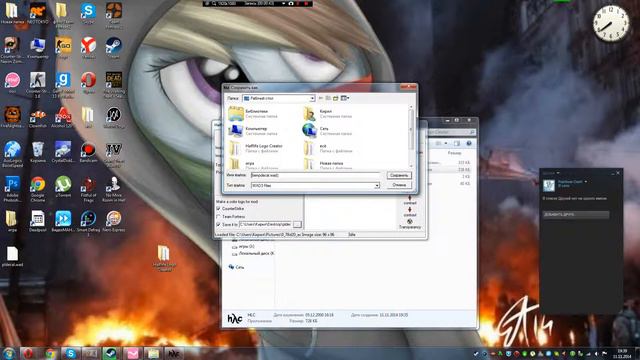Click the up-one-level icon in save dialog
The height and width of the screenshot is (360, 640).
pyautogui.click(x=328, y=98)
